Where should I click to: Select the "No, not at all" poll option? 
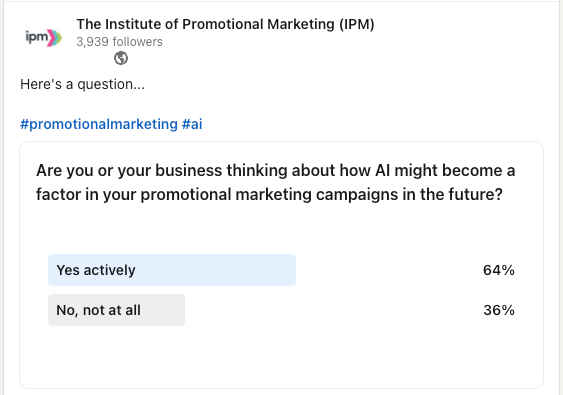point(281,310)
